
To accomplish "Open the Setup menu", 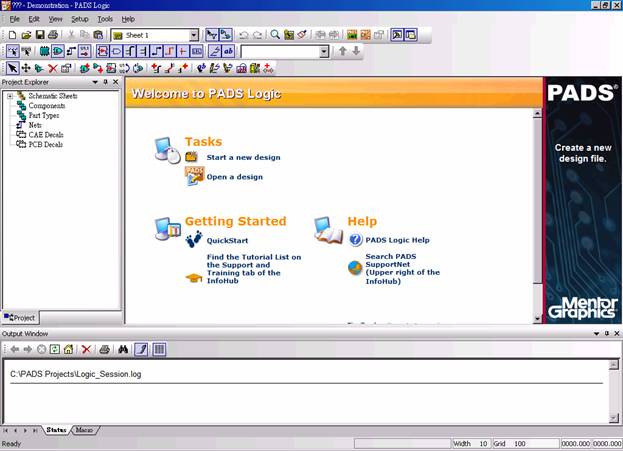I will click(79, 19).
